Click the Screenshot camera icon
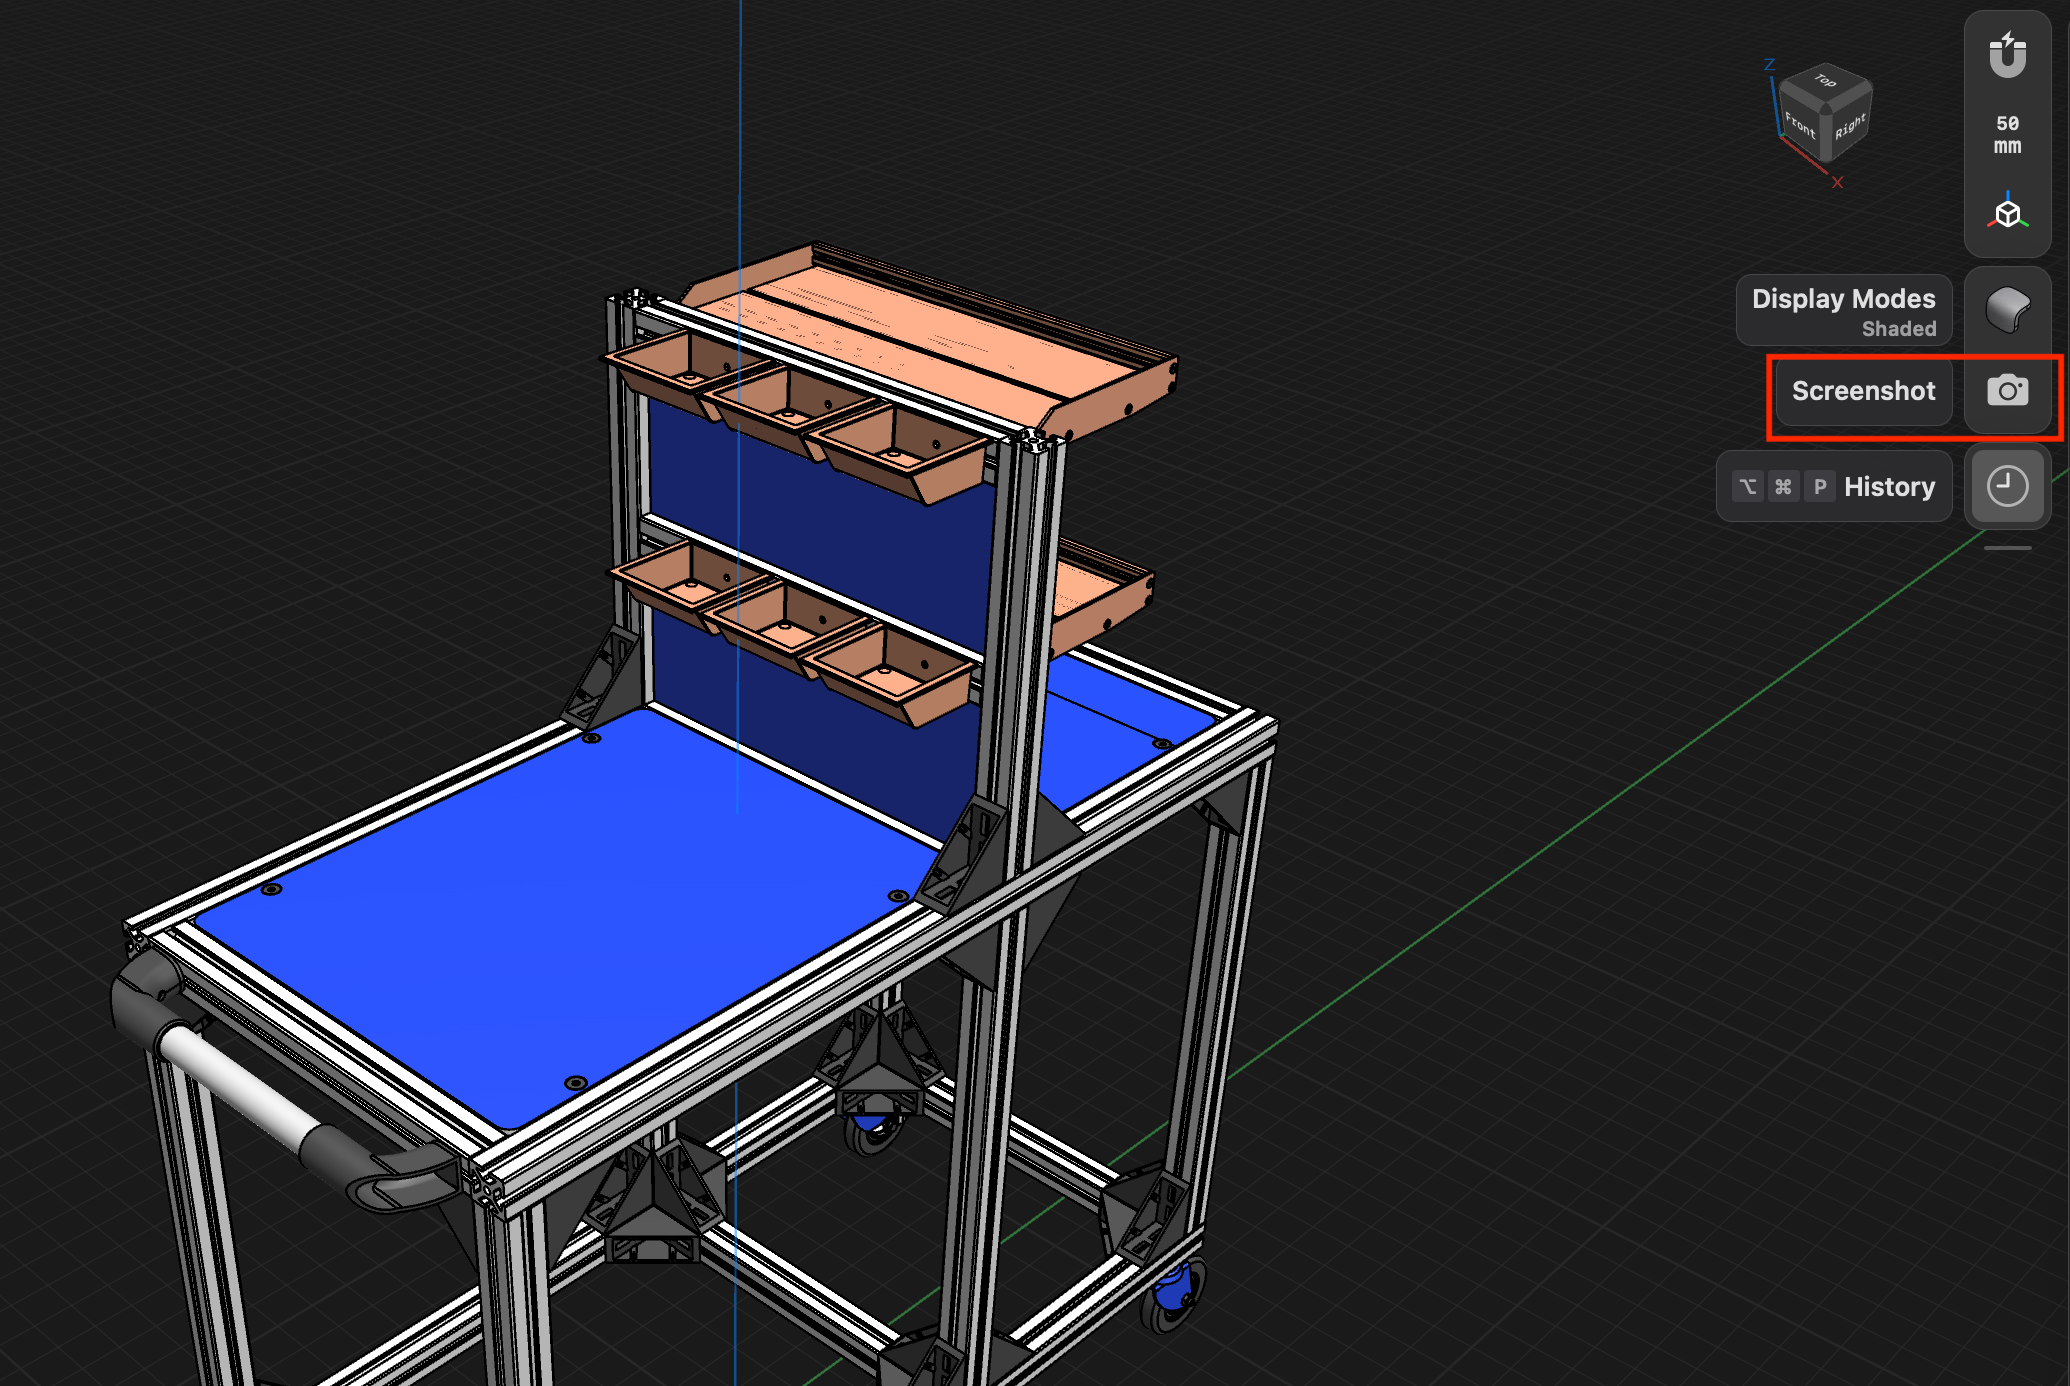This screenshot has width=2070, height=1386. click(2007, 391)
